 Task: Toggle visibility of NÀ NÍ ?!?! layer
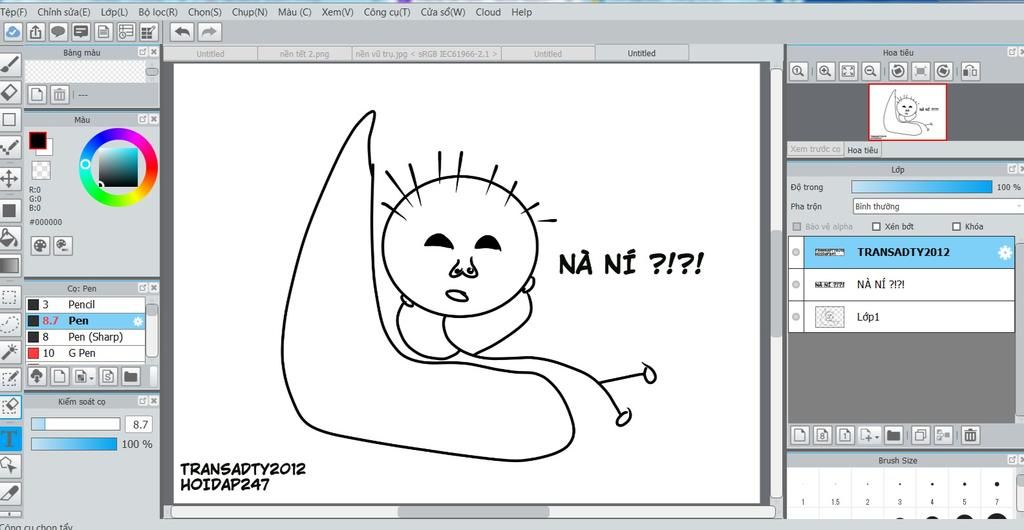[796, 285]
